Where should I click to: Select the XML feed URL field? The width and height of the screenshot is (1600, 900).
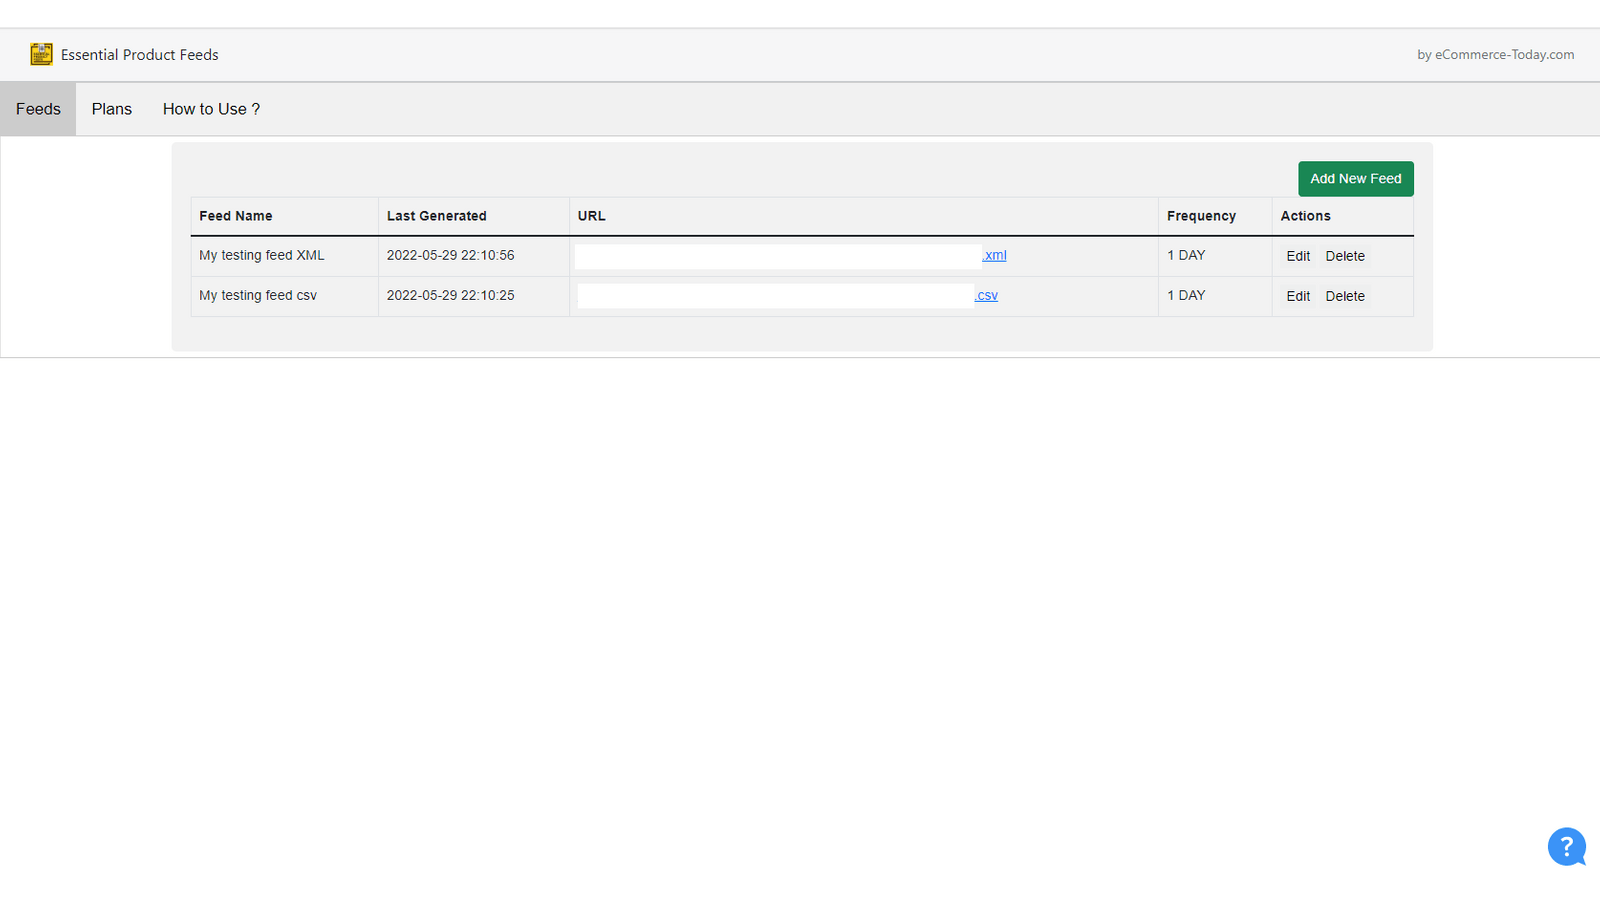(777, 256)
